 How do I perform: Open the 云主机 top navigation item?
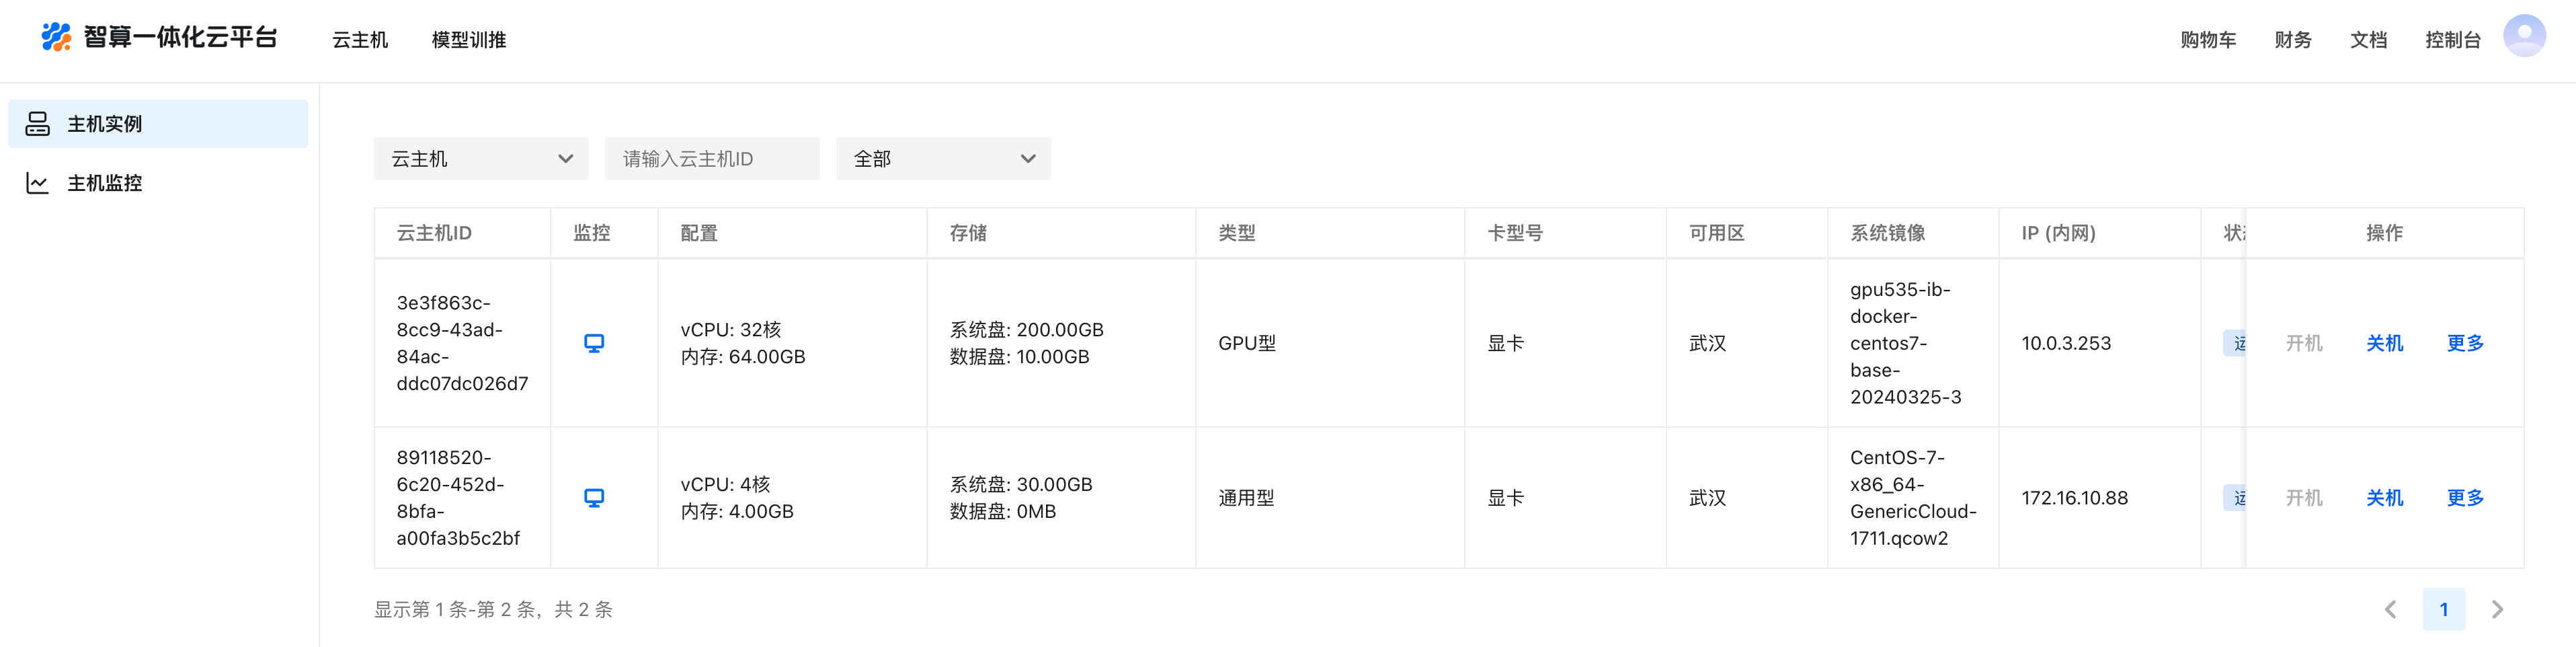tap(360, 40)
